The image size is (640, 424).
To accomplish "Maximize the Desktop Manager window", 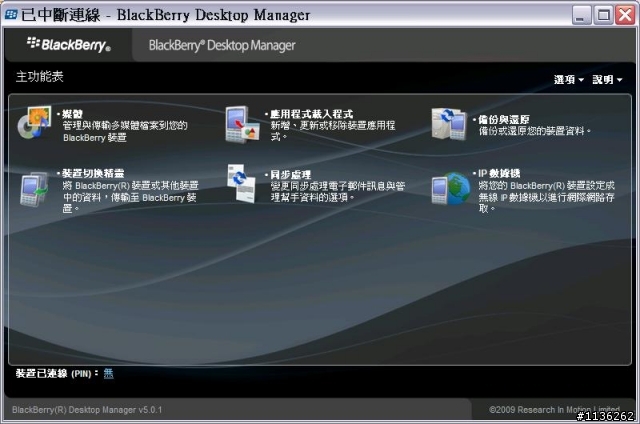I will coord(605,14).
